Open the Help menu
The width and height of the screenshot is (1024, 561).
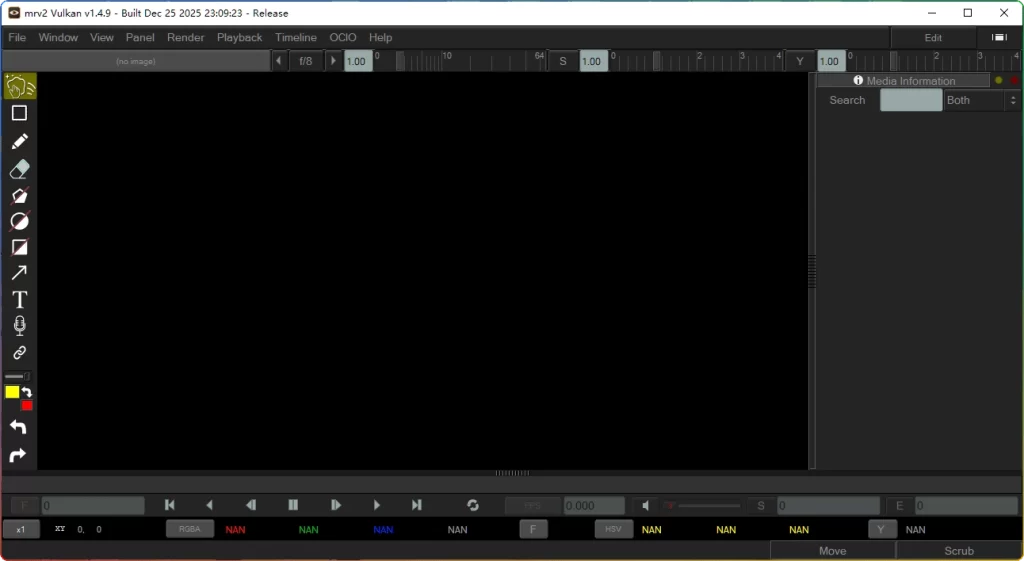[x=381, y=37]
